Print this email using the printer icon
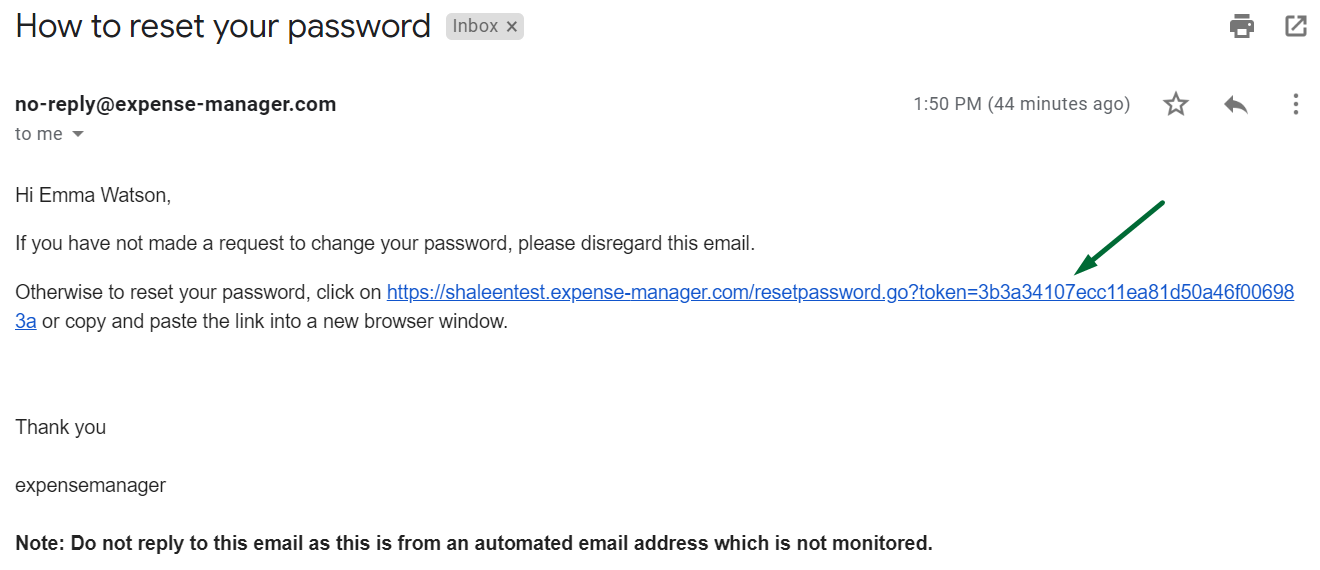This screenshot has width=1320, height=570. pos(1242,26)
